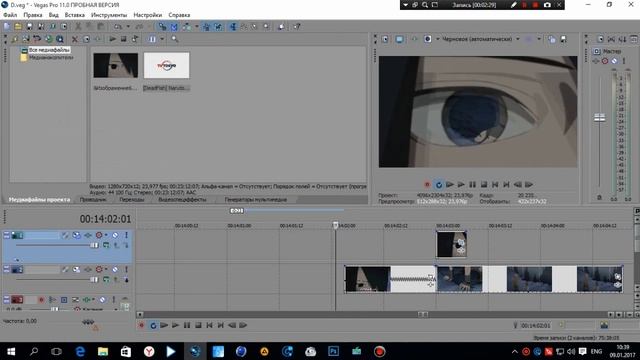Toggle Auto Ripple mode
This screenshot has height=360, width=640.
point(187,27)
